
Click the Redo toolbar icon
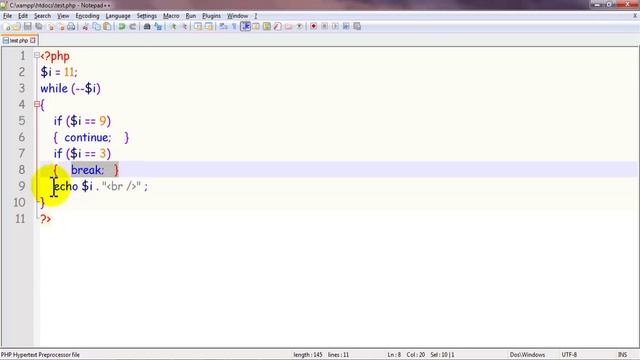click(133, 27)
